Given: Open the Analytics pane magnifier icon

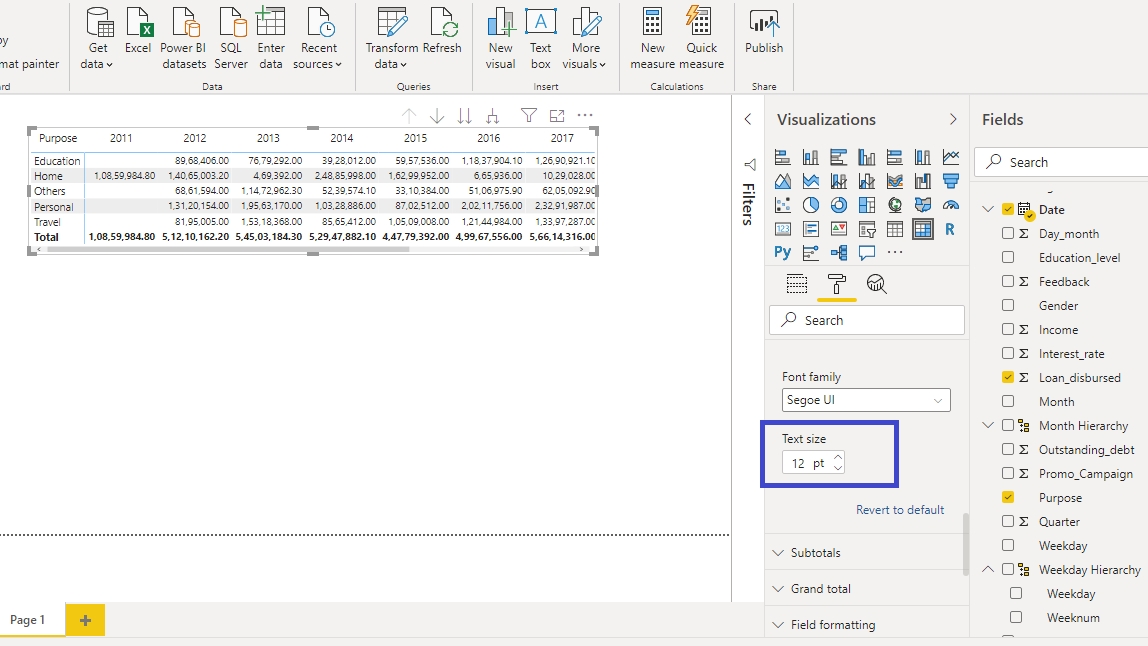Looking at the screenshot, I should tap(876, 284).
